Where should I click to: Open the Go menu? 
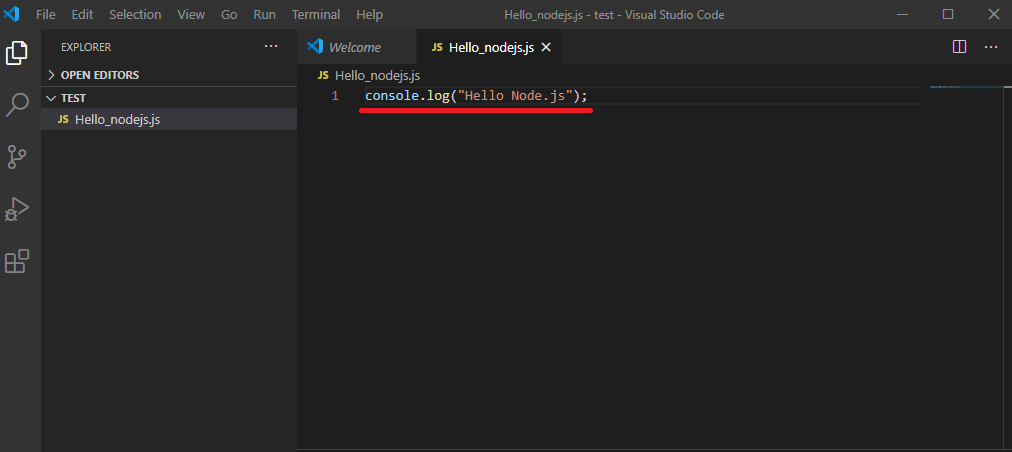point(229,14)
